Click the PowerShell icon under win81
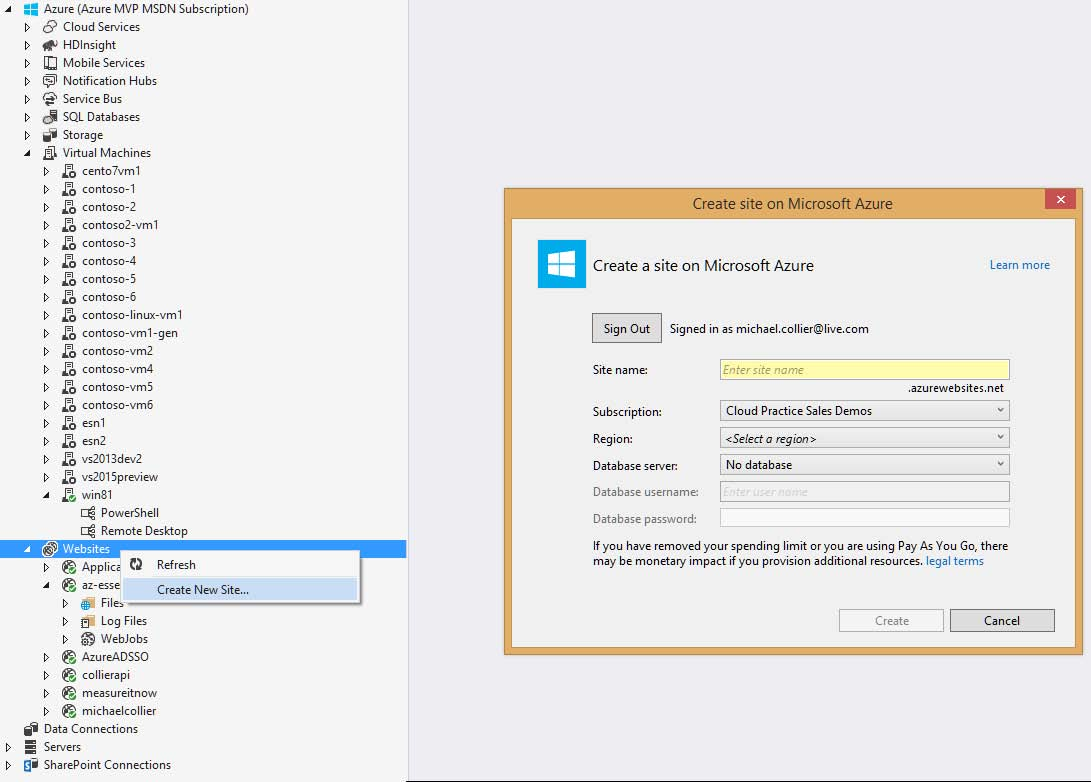This screenshot has width=1091, height=782. [x=88, y=513]
